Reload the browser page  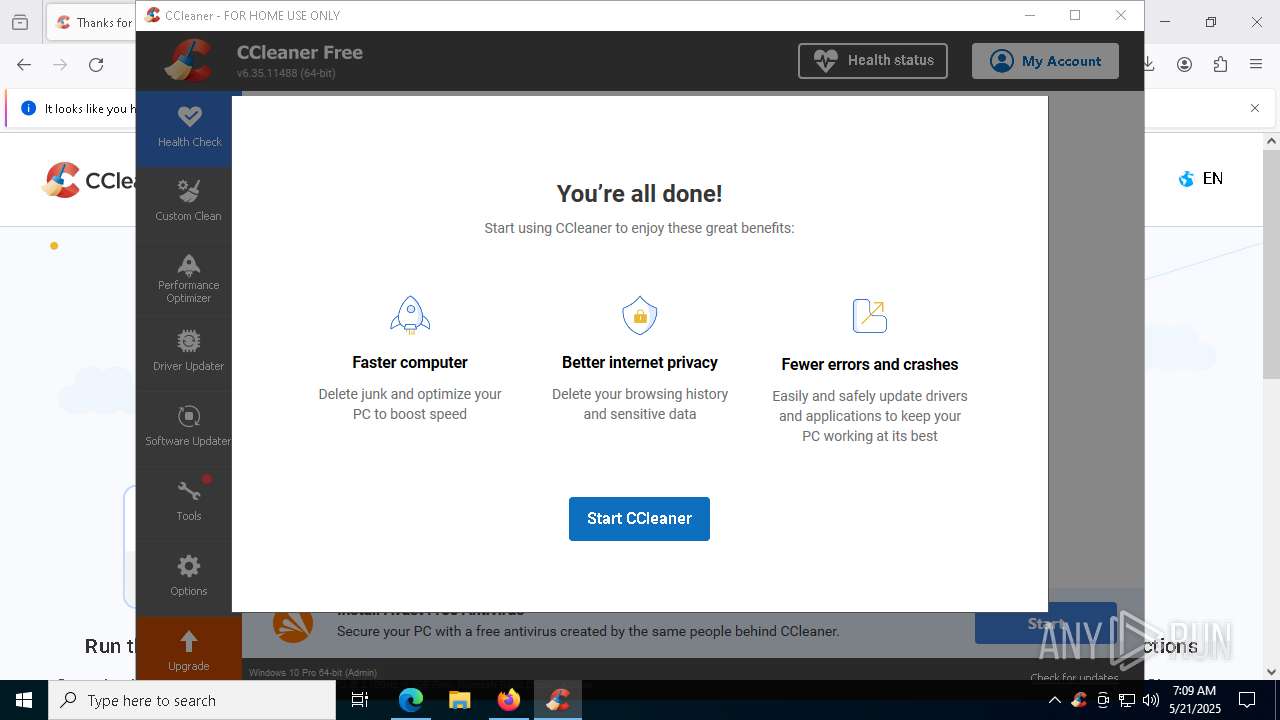point(96,65)
